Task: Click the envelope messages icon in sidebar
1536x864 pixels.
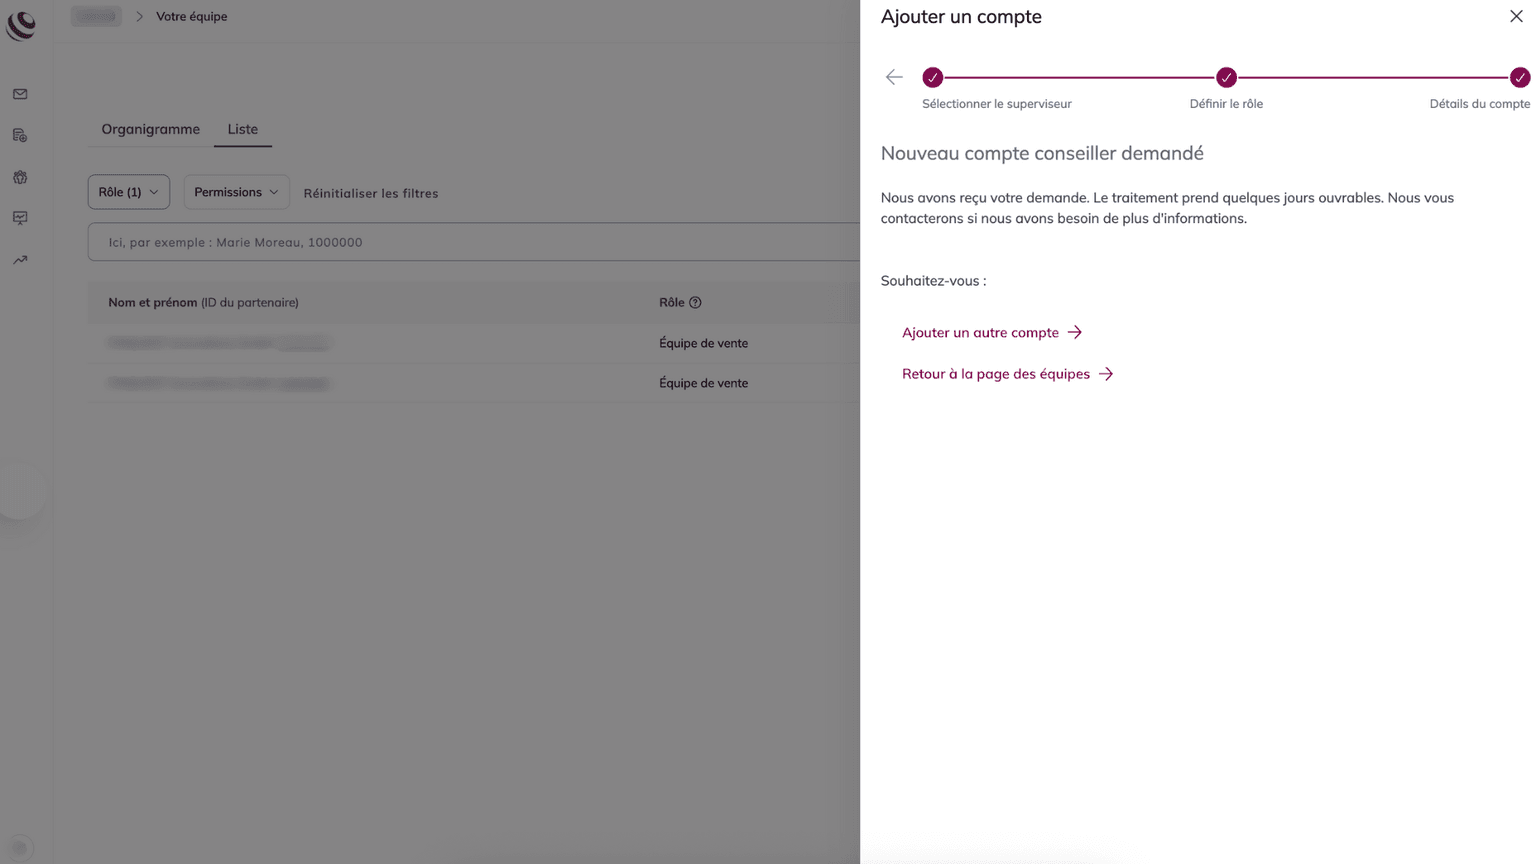Action: (20, 94)
